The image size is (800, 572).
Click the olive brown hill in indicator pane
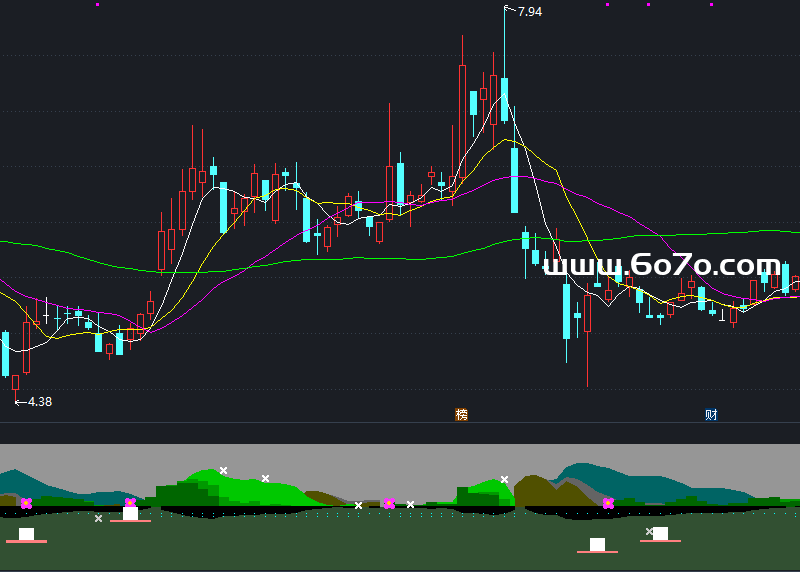pyautogui.click(x=538, y=490)
